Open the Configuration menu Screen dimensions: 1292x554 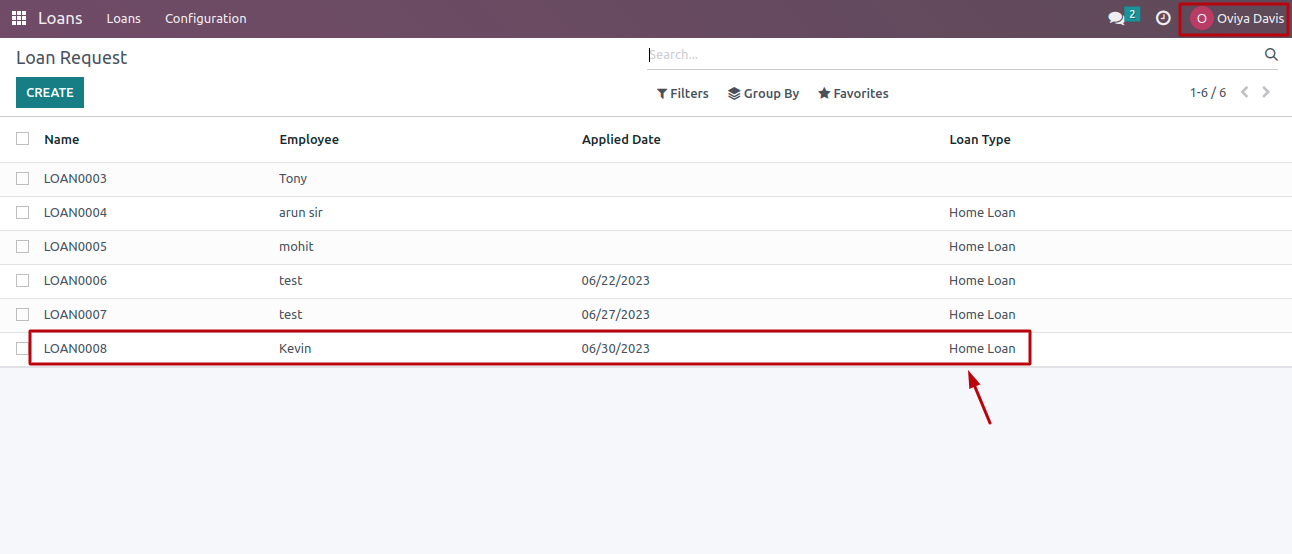tap(205, 18)
